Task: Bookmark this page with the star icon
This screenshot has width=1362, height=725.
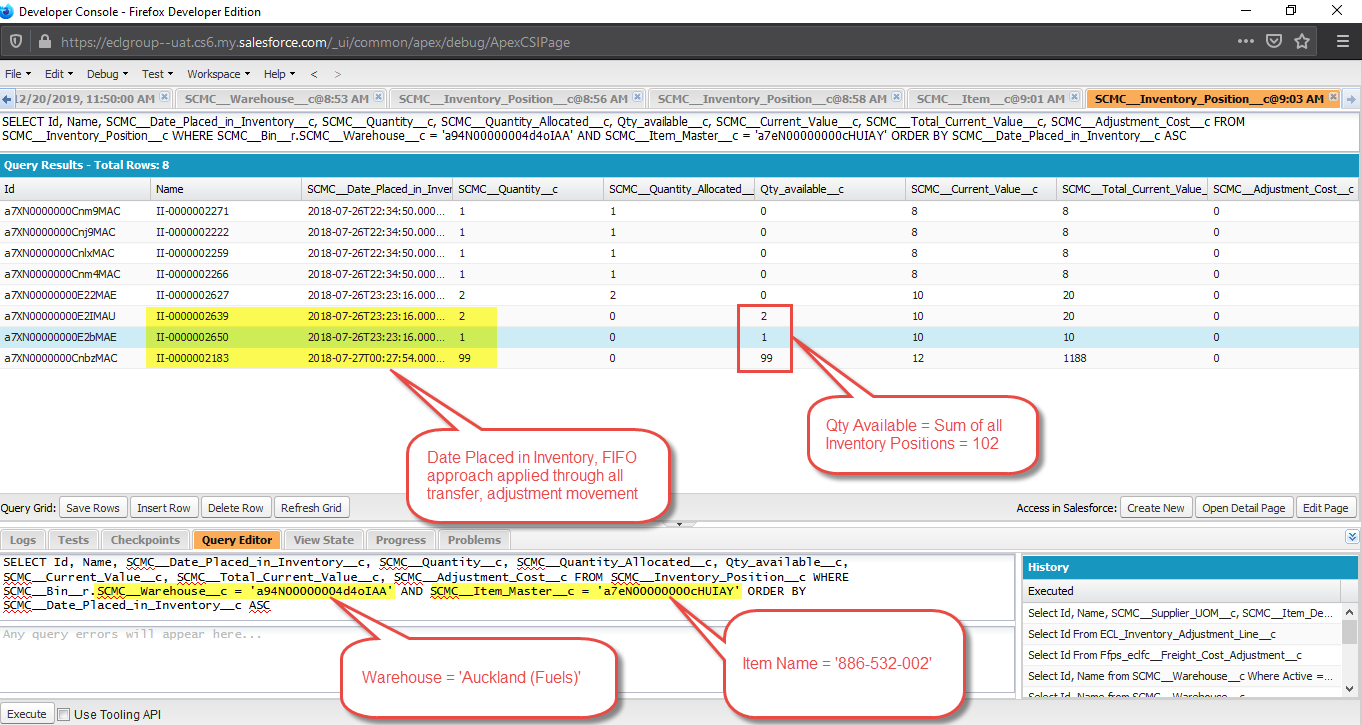Action: pos(1302,42)
